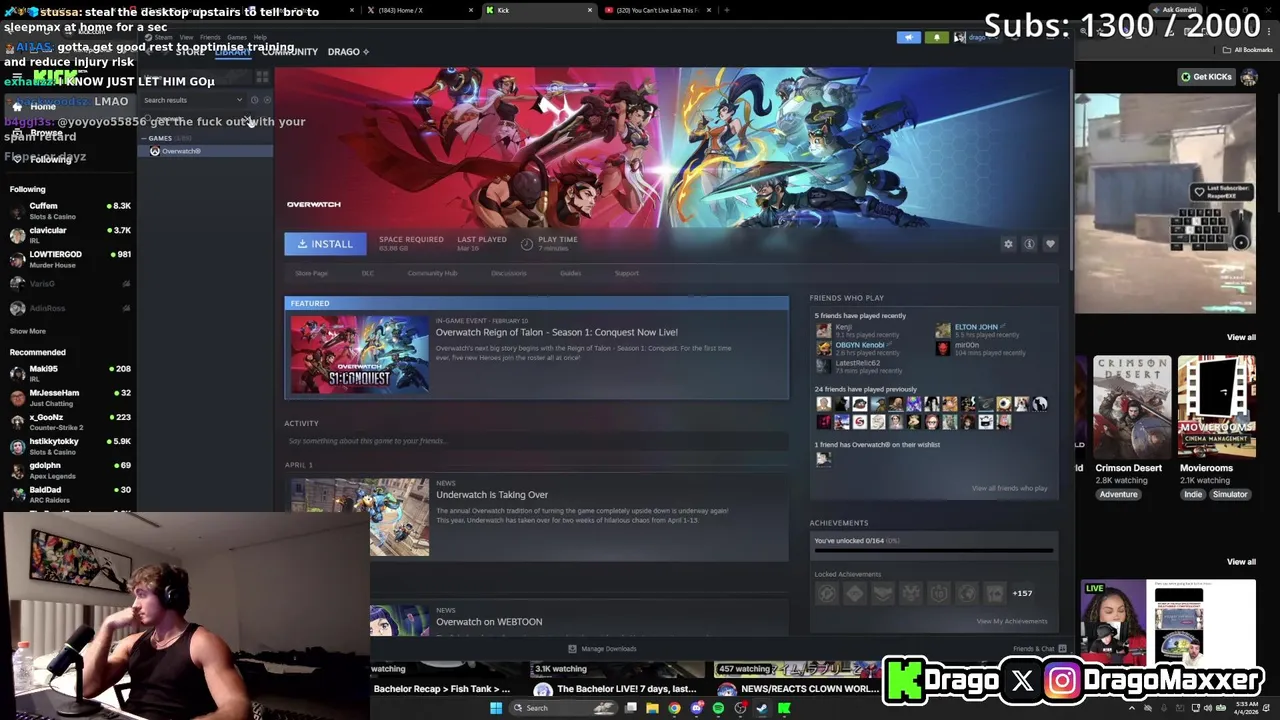Click the activity status input field
The image size is (1280, 720).
[536, 441]
